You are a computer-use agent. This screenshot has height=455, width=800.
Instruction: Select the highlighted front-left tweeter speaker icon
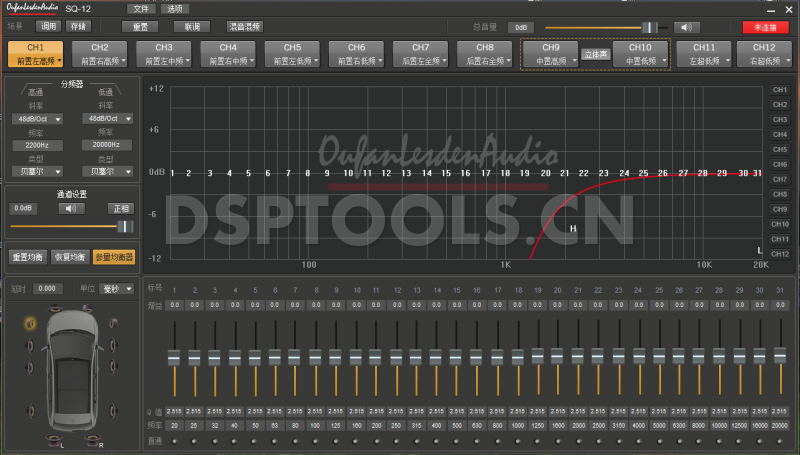pos(30,323)
